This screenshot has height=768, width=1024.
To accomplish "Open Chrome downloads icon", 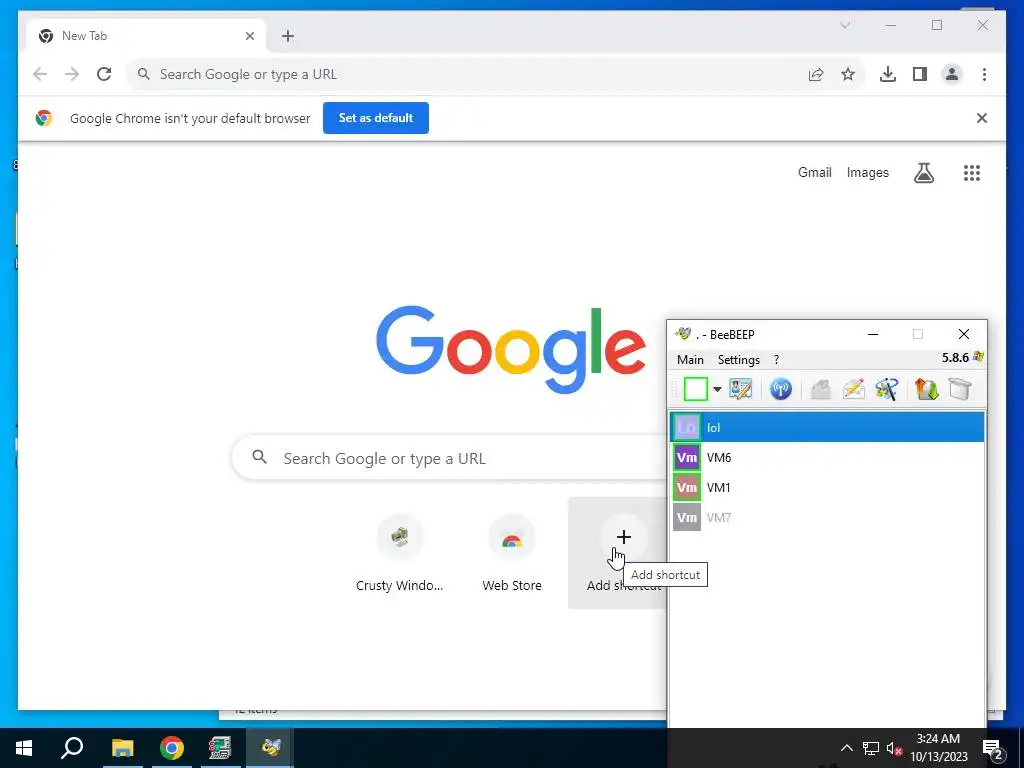I will point(888,74).
